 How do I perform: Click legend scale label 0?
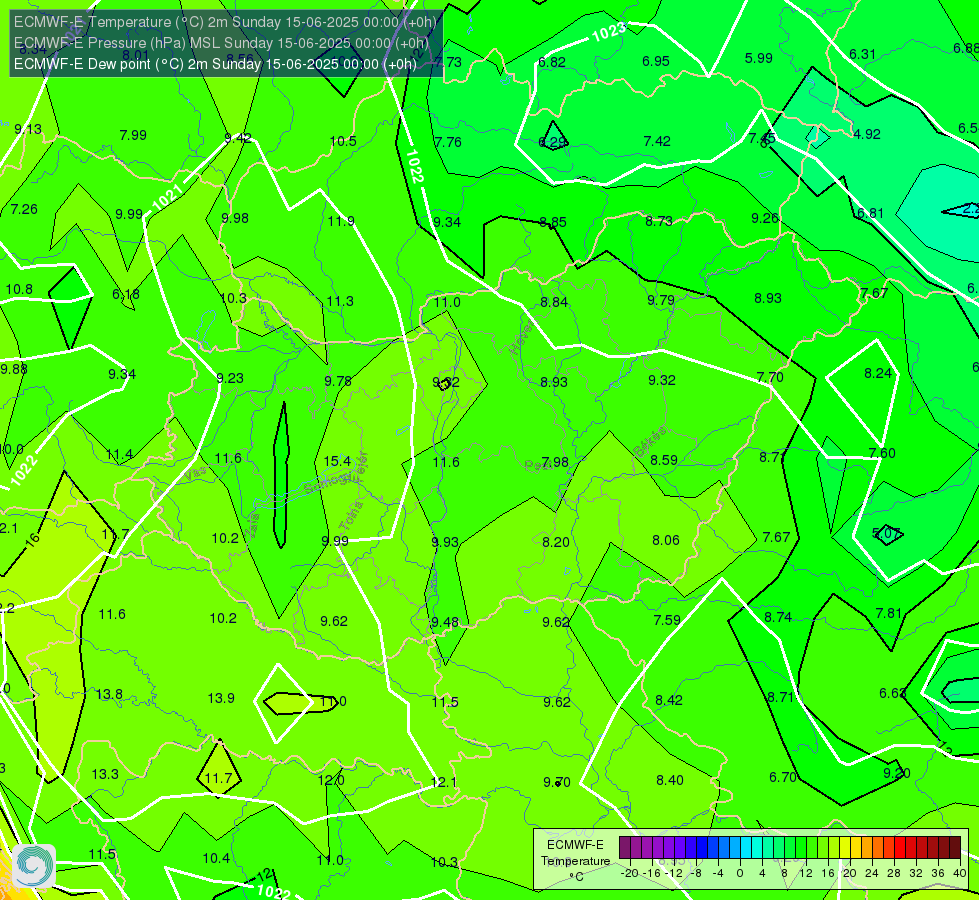(740, 873)
